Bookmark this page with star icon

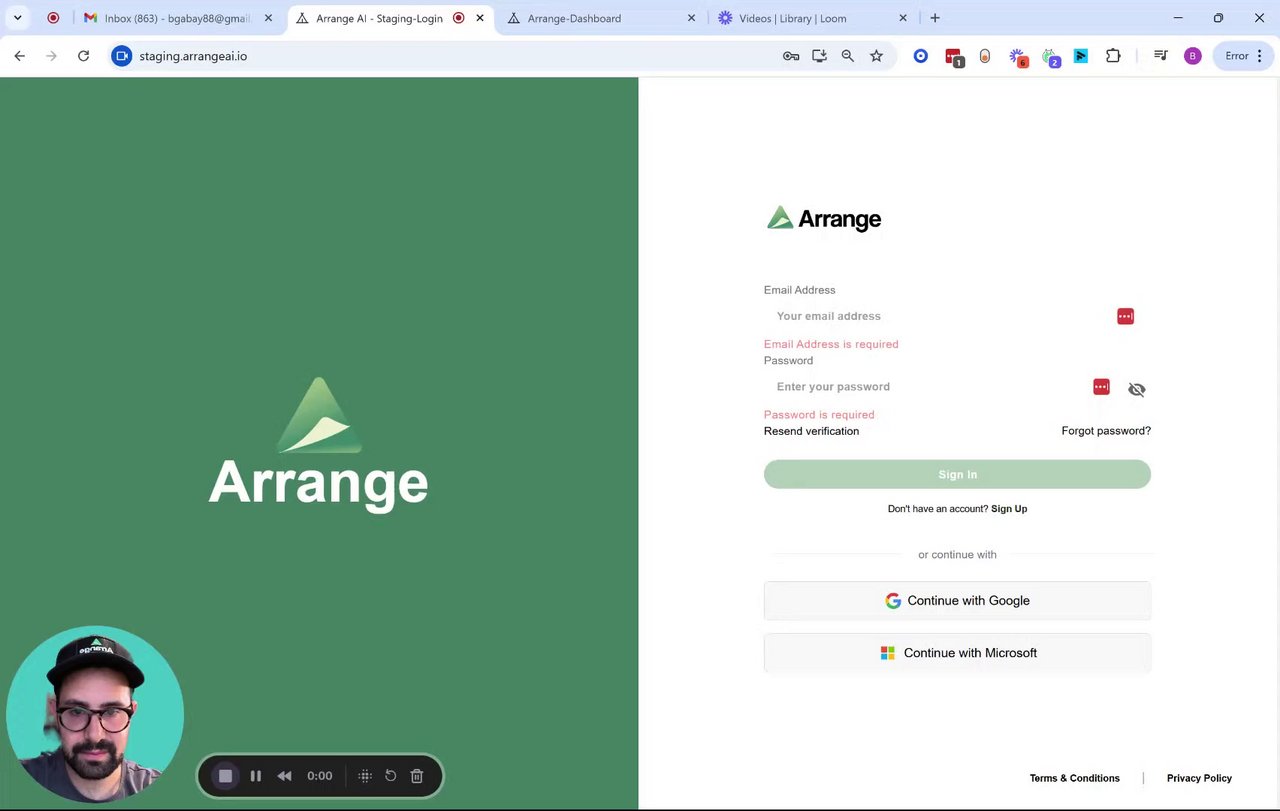[x=876, y=56]
